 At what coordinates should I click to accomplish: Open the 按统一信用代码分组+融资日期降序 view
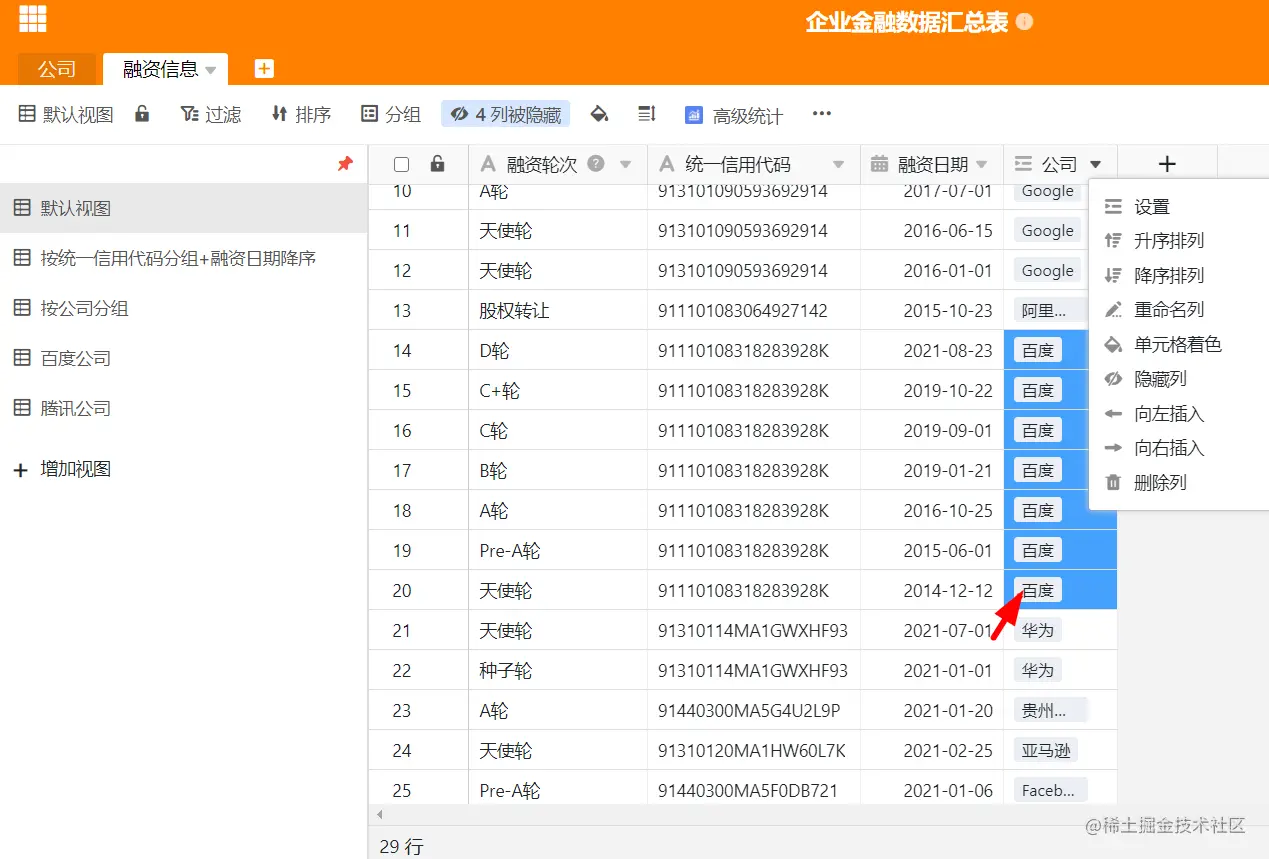(184, 258)
